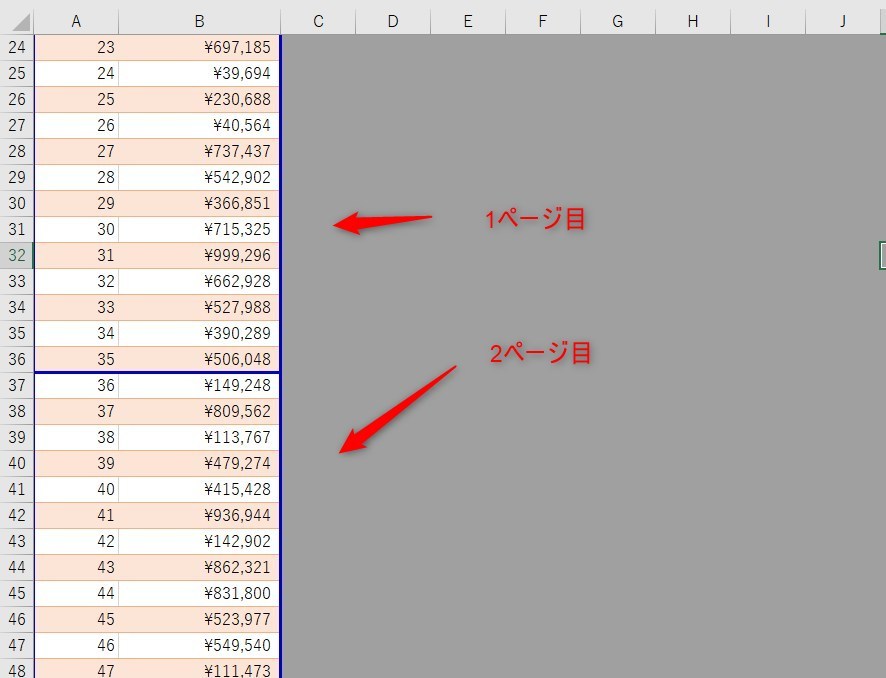Select column G header
Viewport: 886px width, 678px height.
(618, 21)
